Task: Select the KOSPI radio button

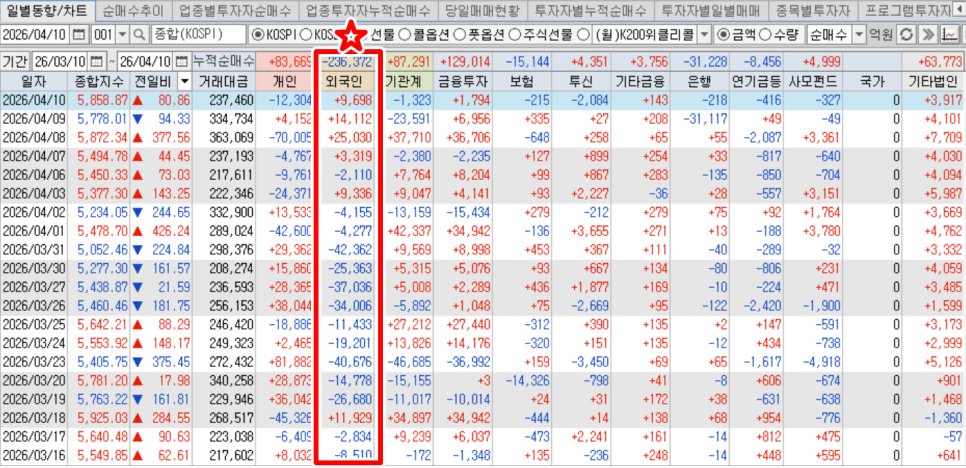Action: 256,34
